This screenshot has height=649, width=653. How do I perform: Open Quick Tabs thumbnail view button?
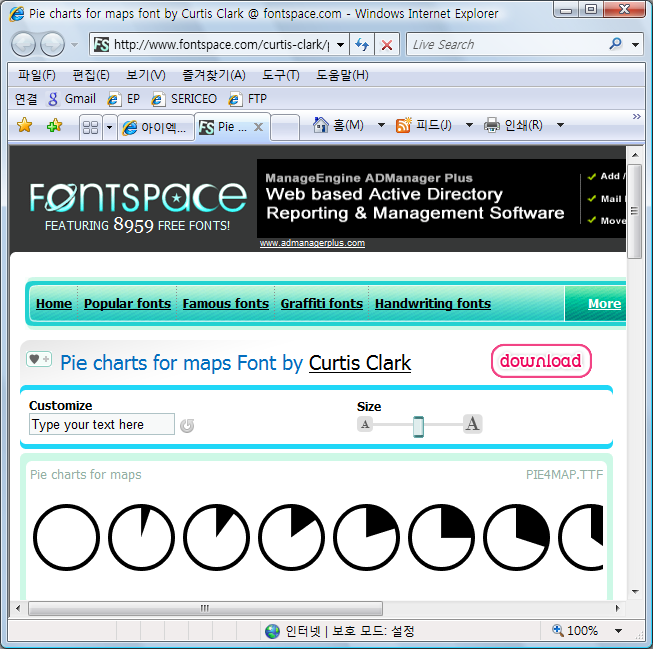(x=90, y=127)
